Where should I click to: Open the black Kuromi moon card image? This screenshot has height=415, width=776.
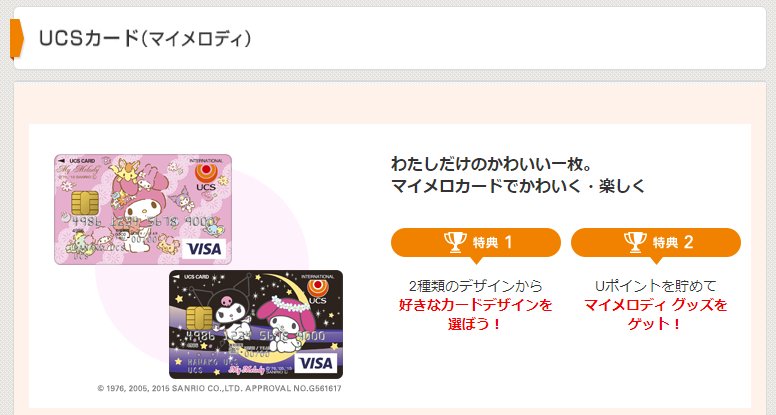point(256,324)
